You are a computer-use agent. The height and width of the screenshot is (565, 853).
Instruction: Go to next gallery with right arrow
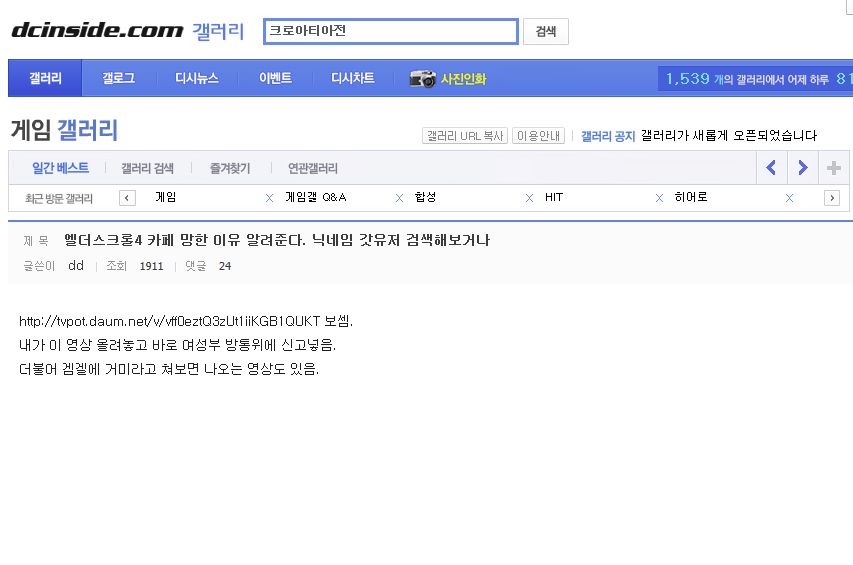tap(802, 167)
